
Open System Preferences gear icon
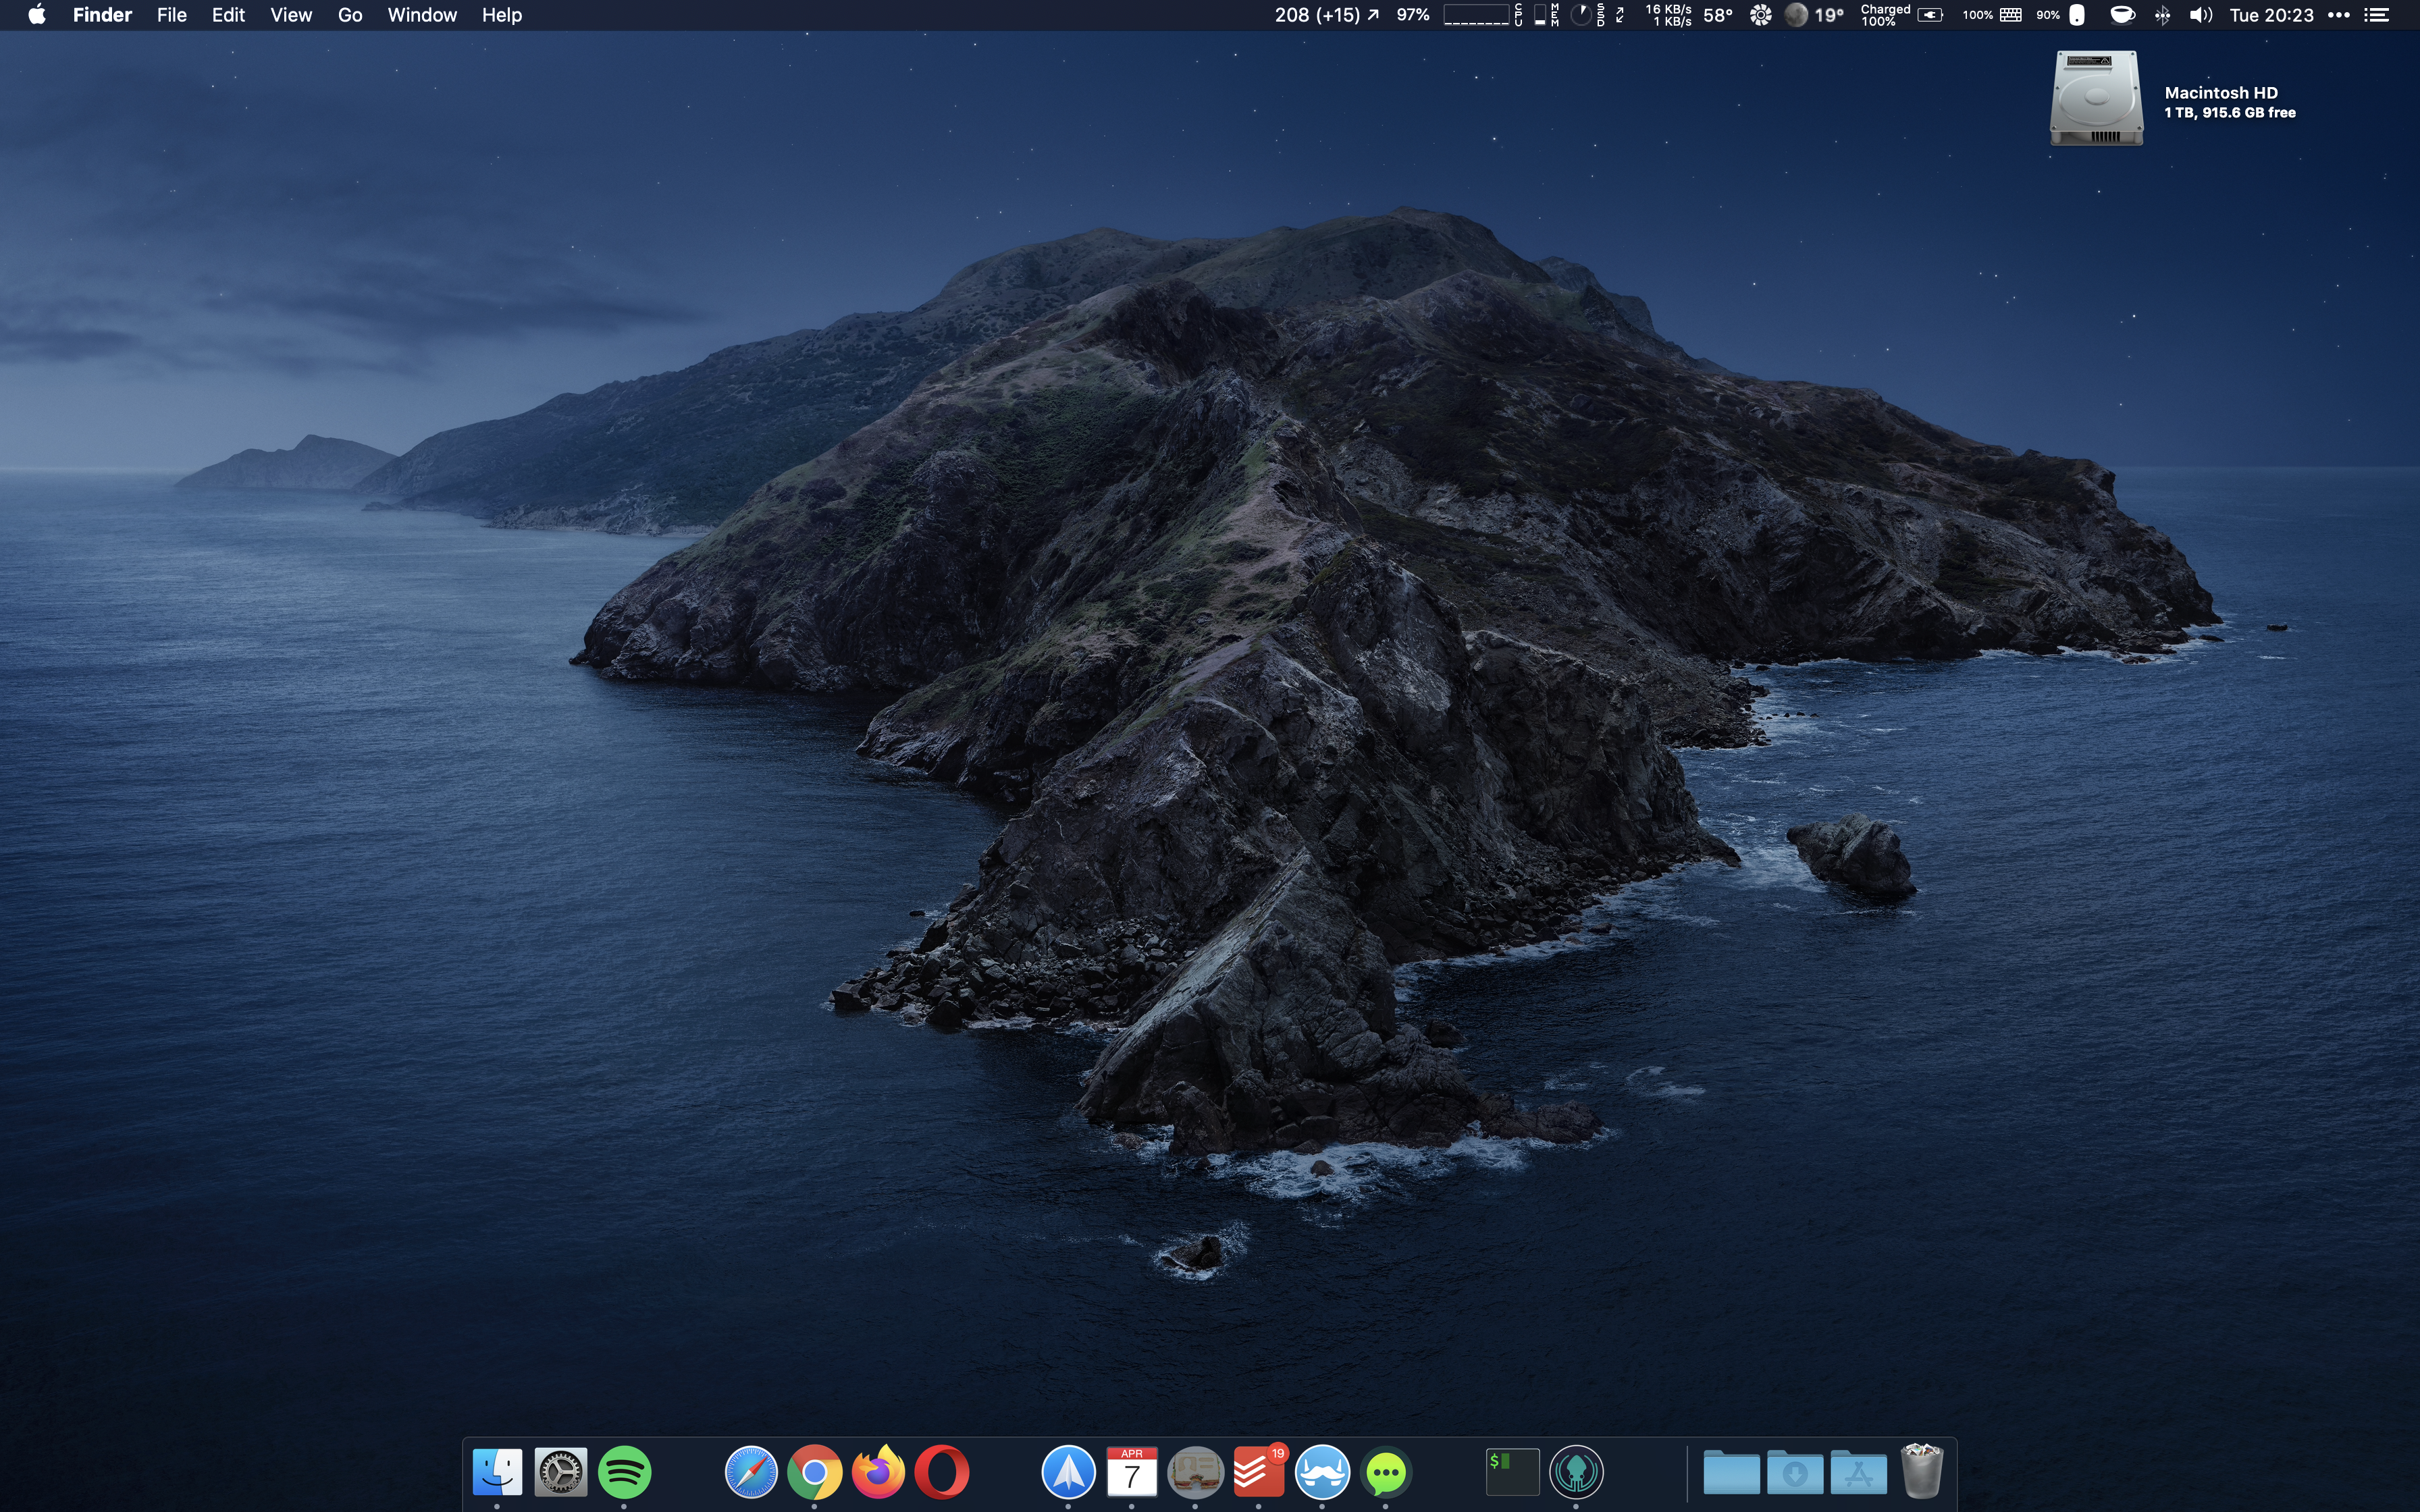[560, 1472]
